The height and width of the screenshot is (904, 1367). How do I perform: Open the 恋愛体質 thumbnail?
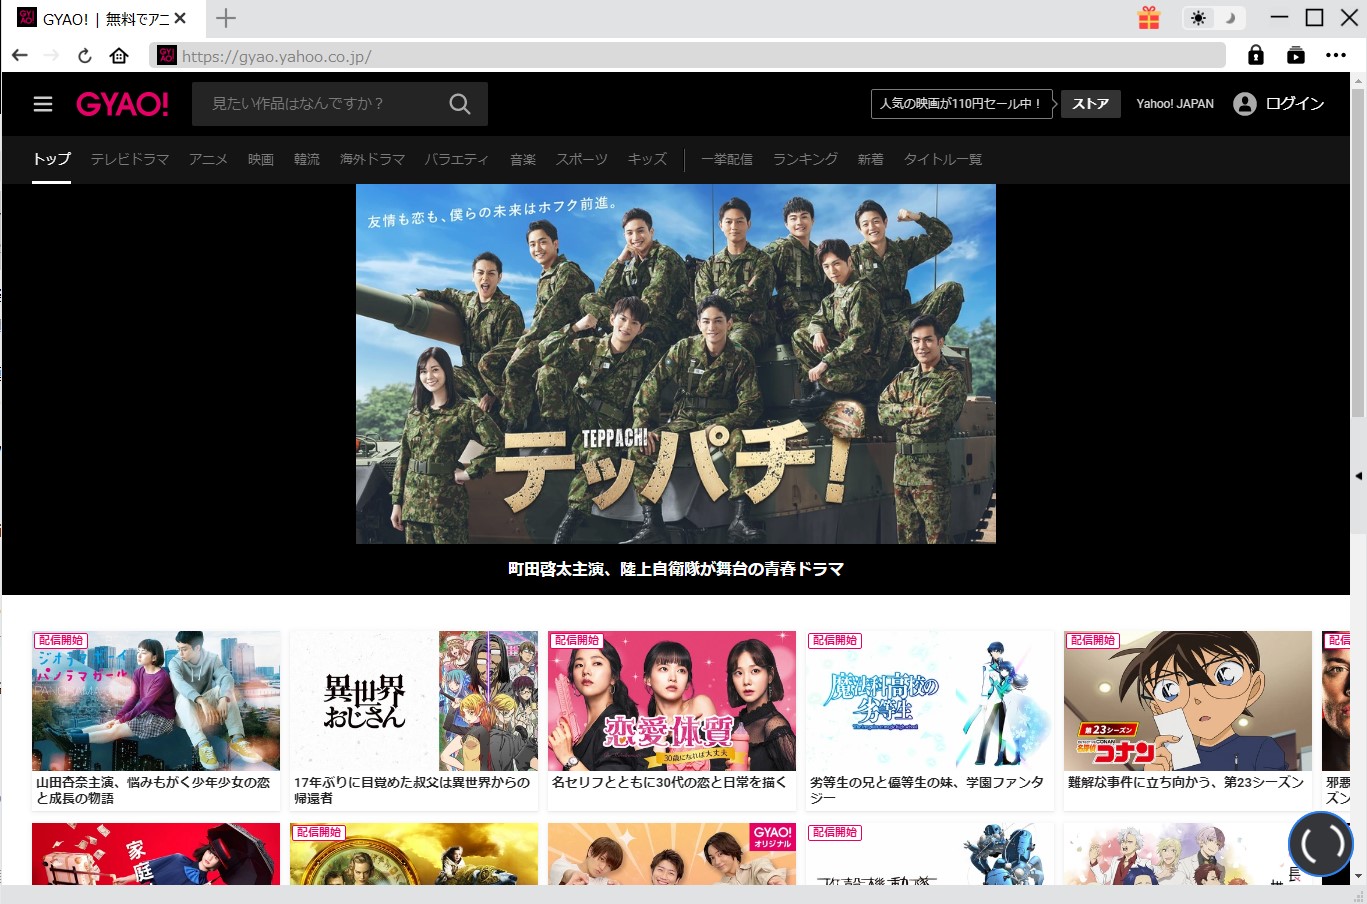pyautogui.click(x=672, y=701)
